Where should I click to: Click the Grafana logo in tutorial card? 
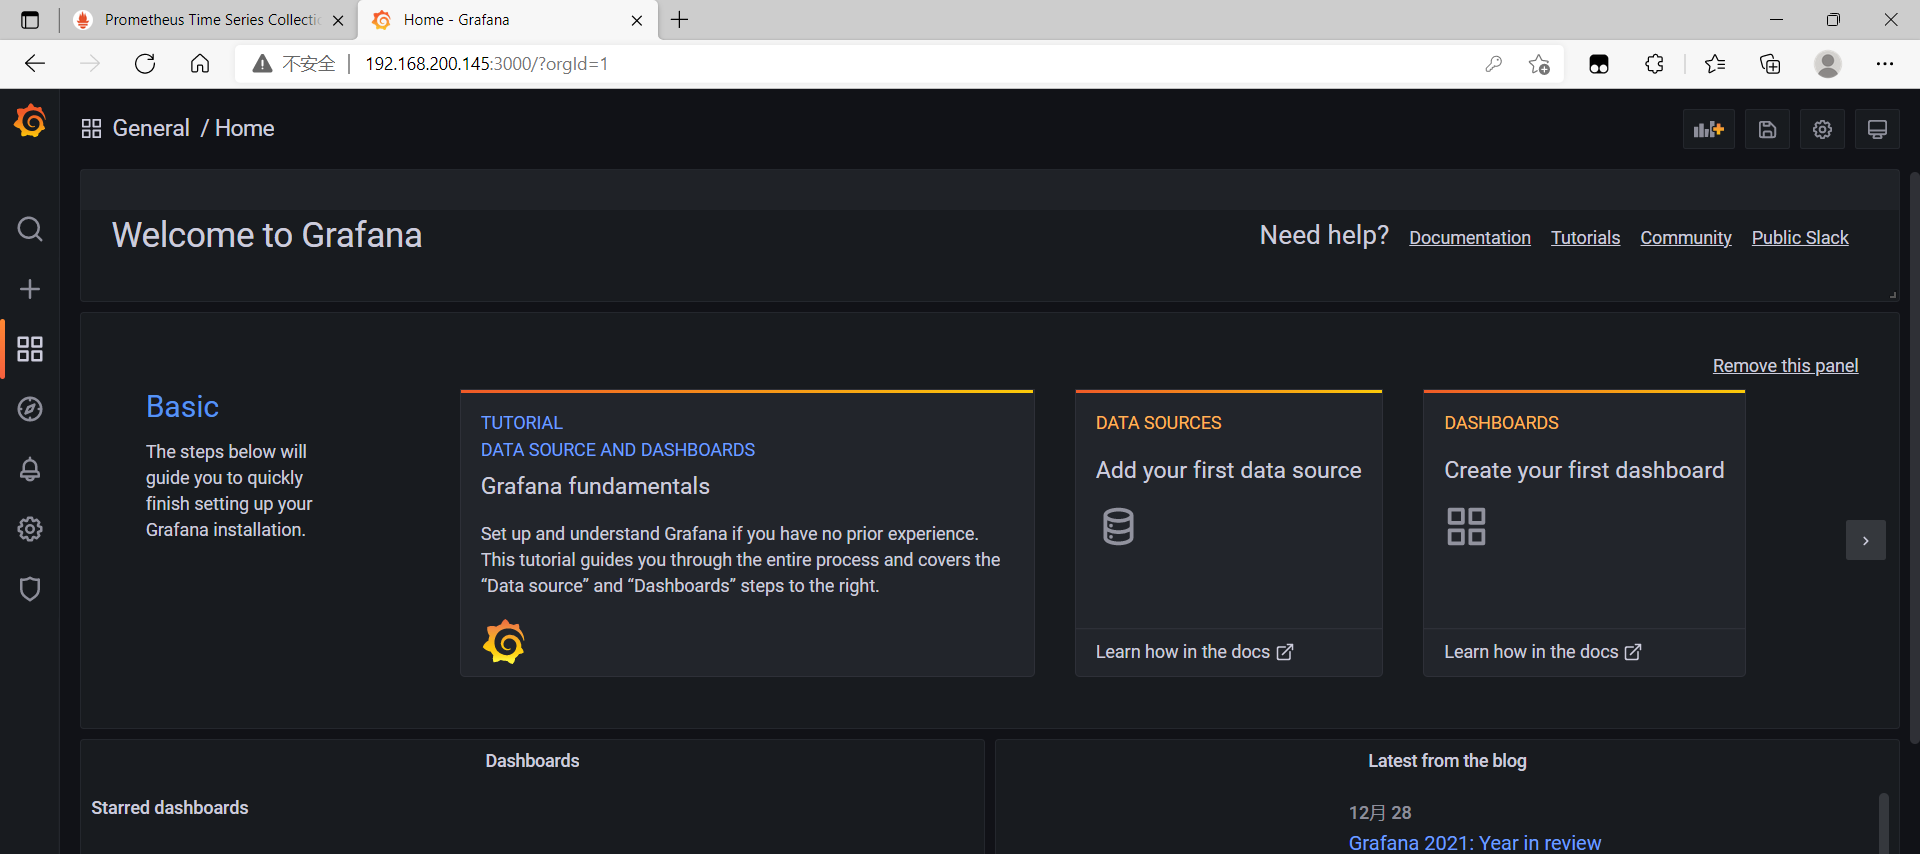(x=504, y=642)
